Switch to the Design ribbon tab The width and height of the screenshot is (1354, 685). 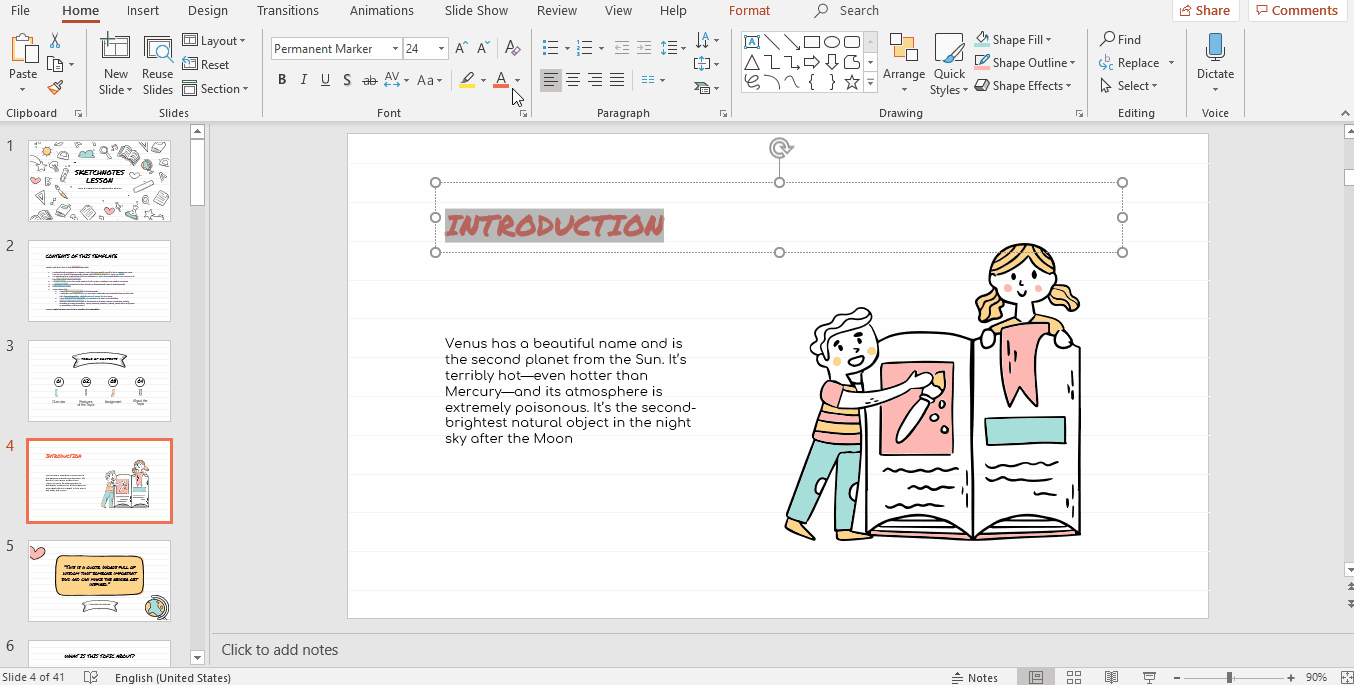(x=207, y=11)
